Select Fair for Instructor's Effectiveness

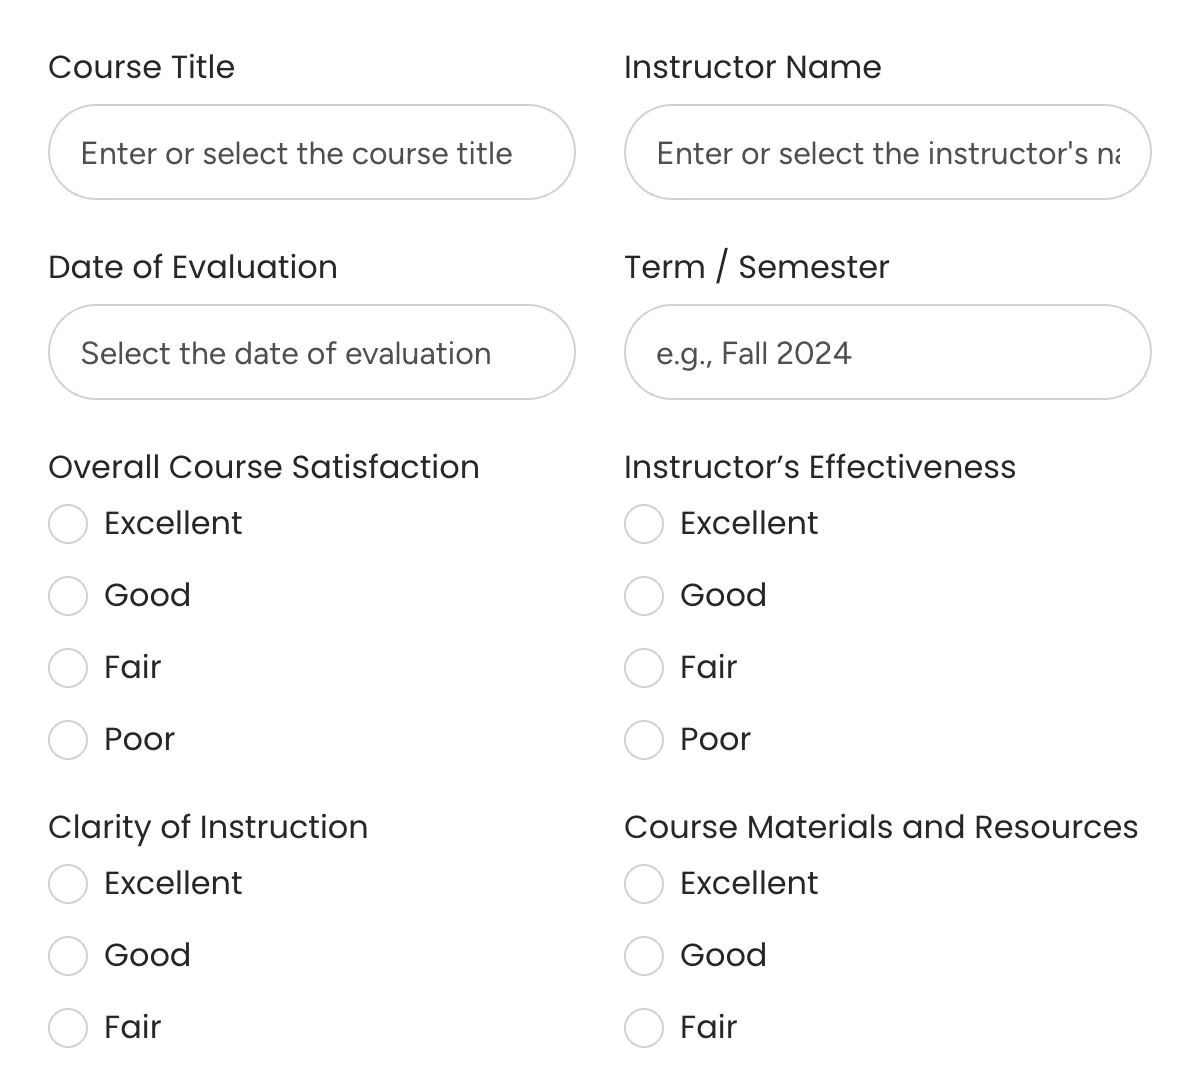point(643,667)
